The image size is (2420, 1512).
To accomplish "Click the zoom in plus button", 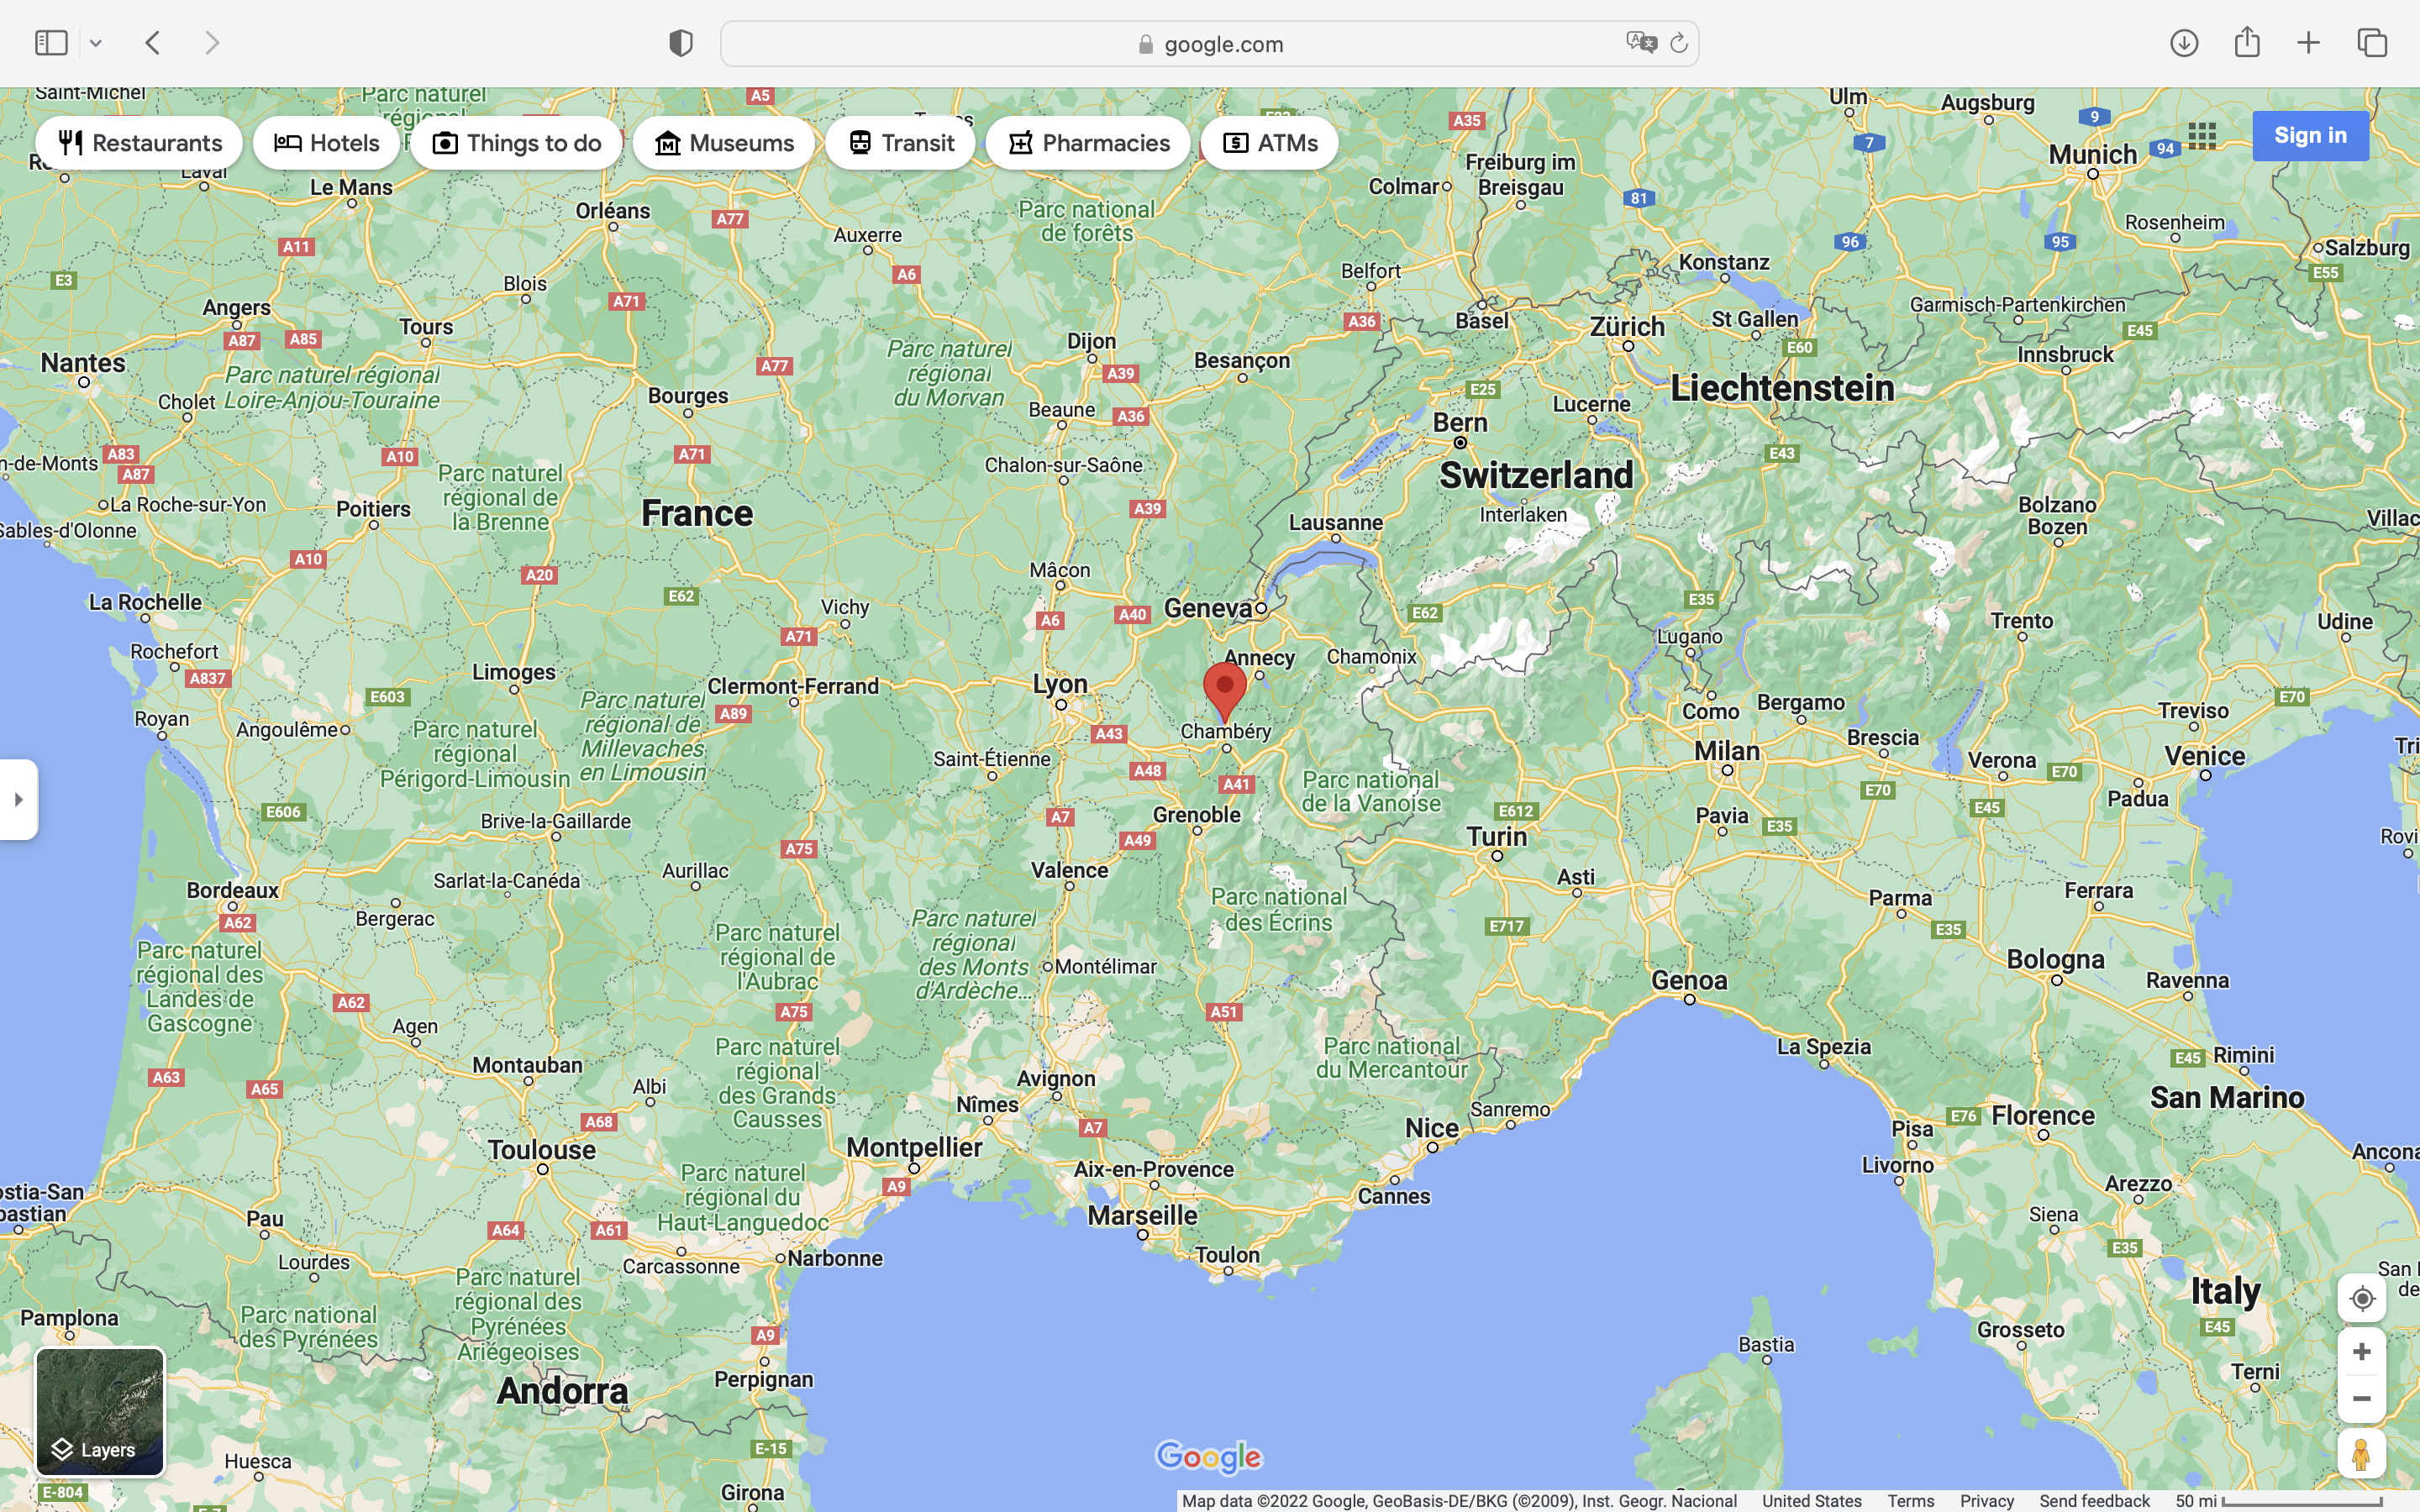I will (2361, 1352).
